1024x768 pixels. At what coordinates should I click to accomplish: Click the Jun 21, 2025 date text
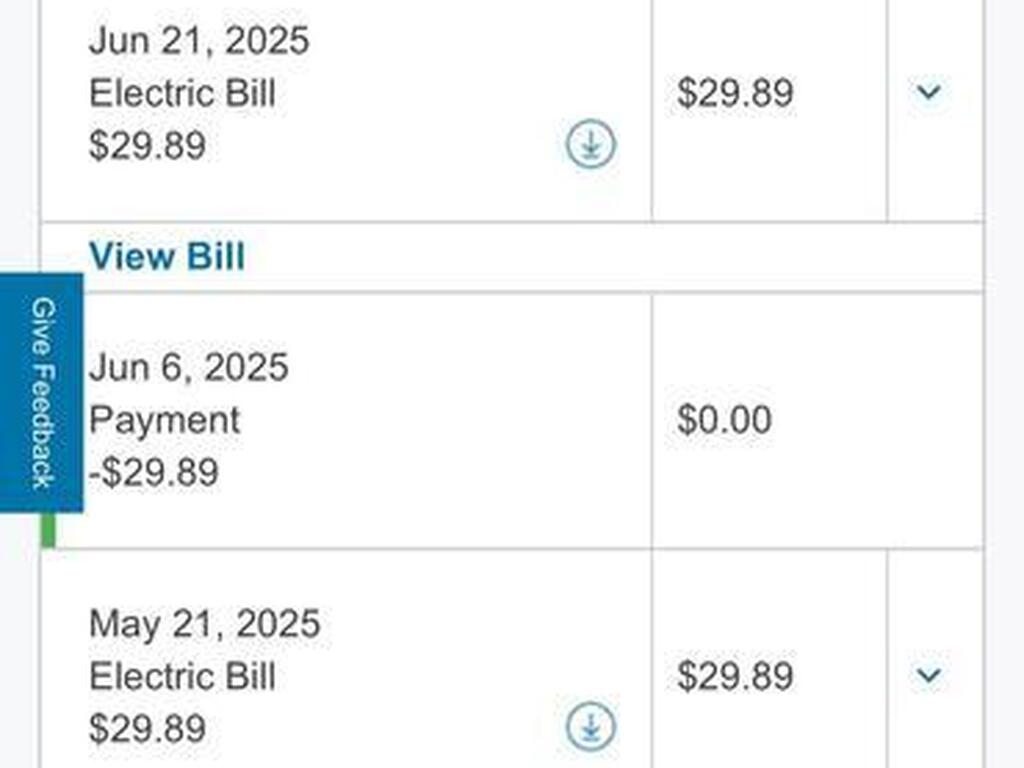point(199,41)
